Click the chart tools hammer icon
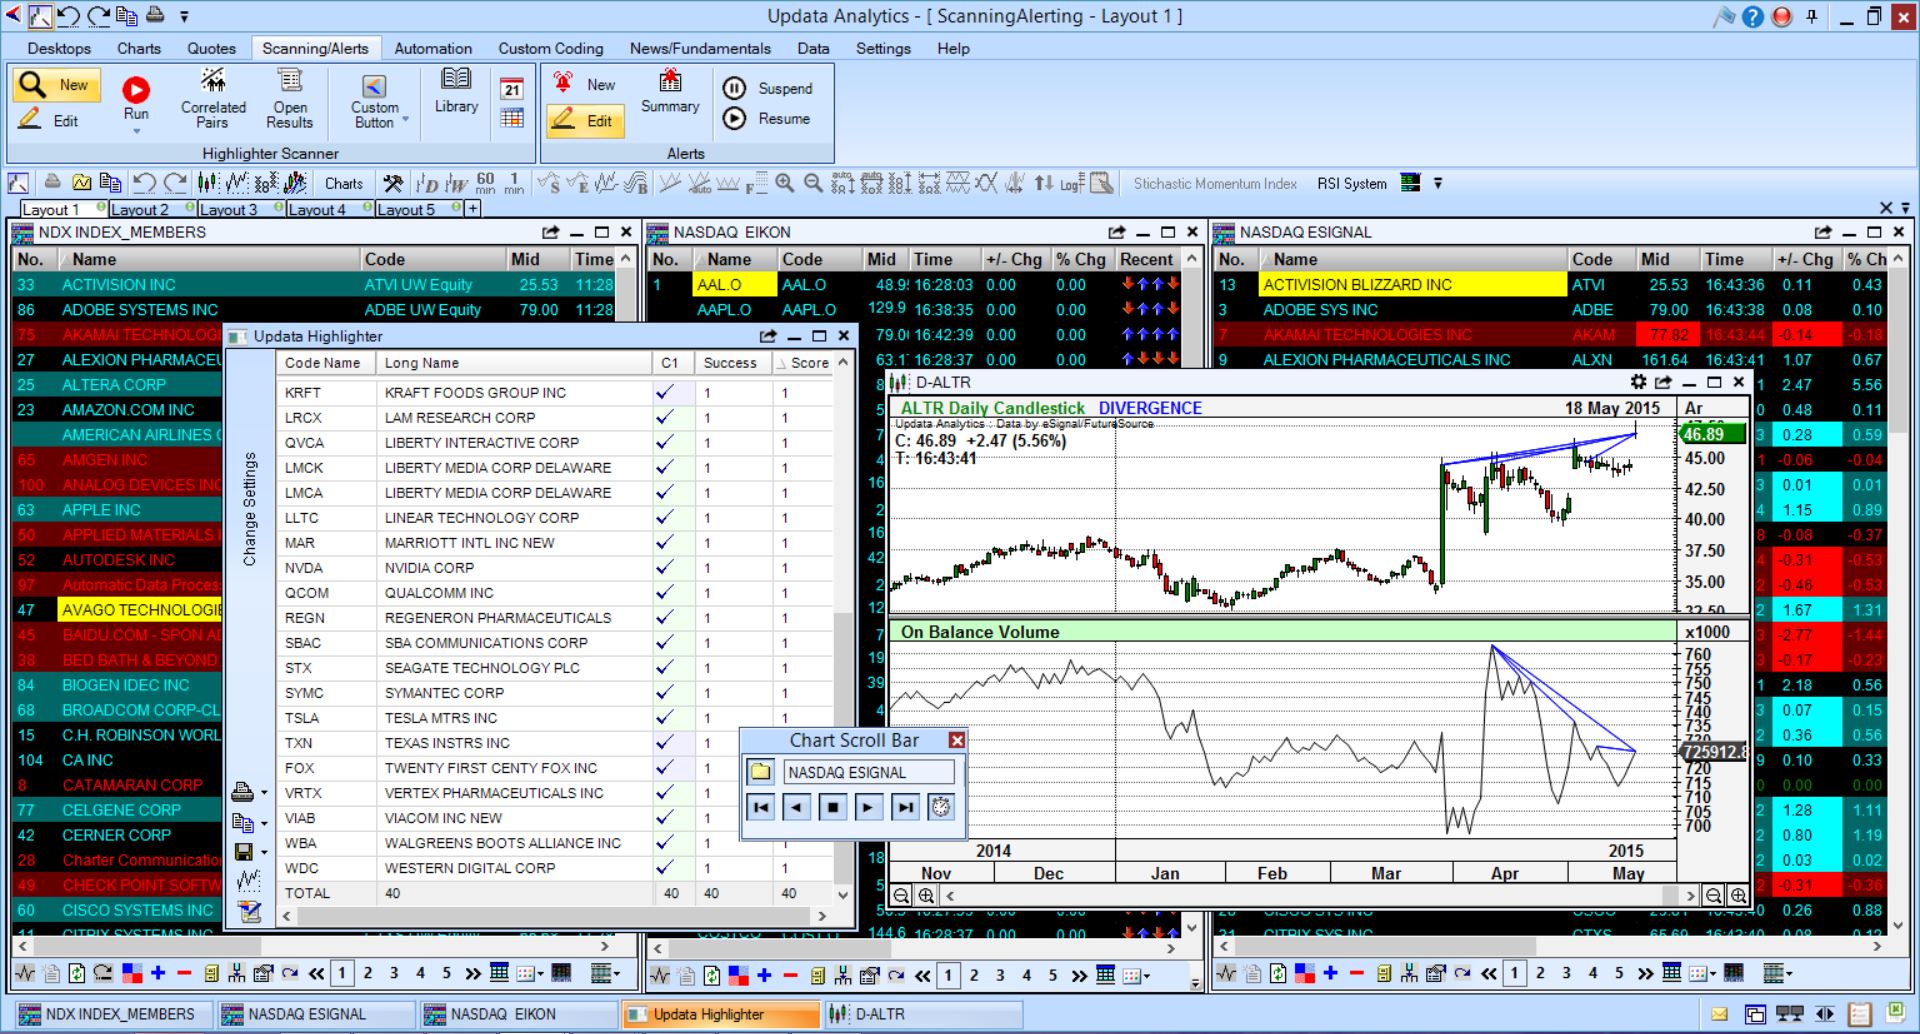The height and width of the screenshot is (1034, 1920). (393, 183)
